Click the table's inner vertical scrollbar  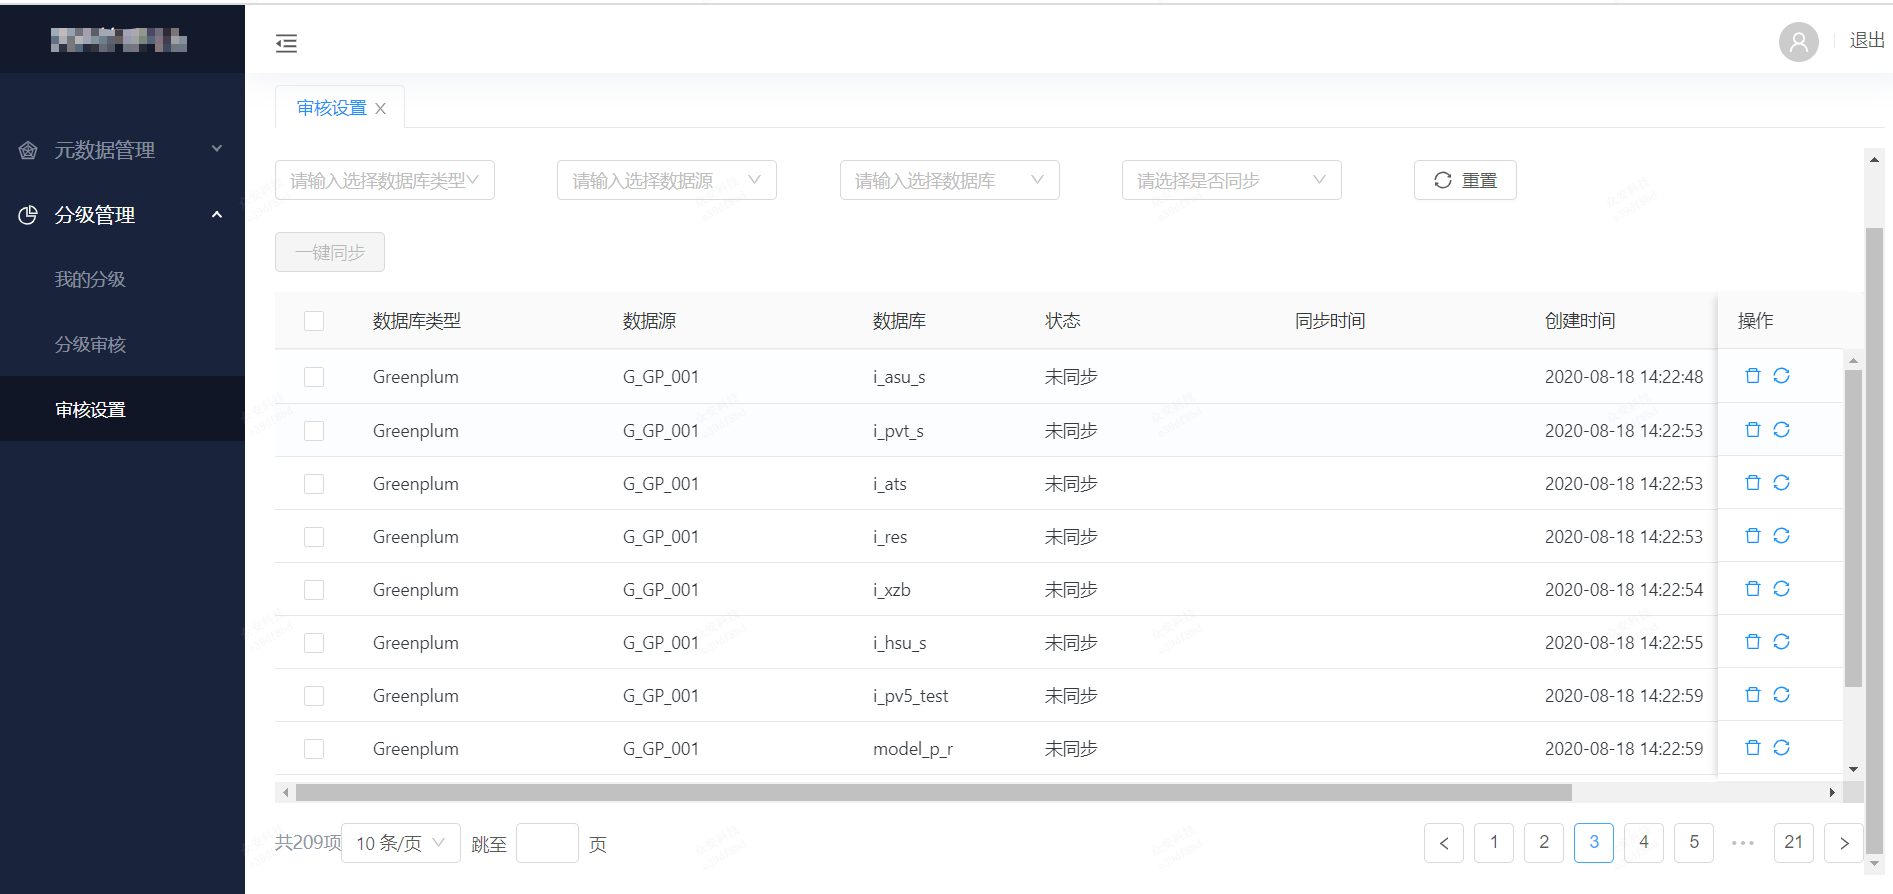coord(1853,528)
